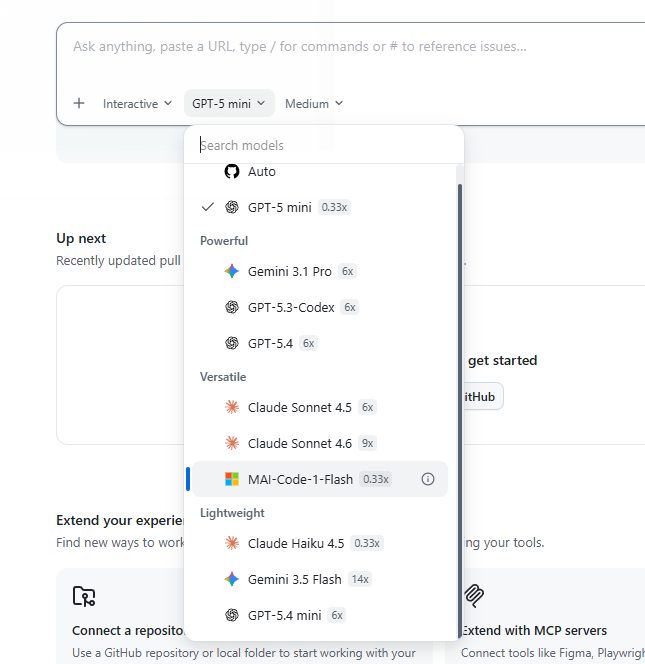
Task: Click the Connect a repository folder icon
Action: [x=84, y=596]
